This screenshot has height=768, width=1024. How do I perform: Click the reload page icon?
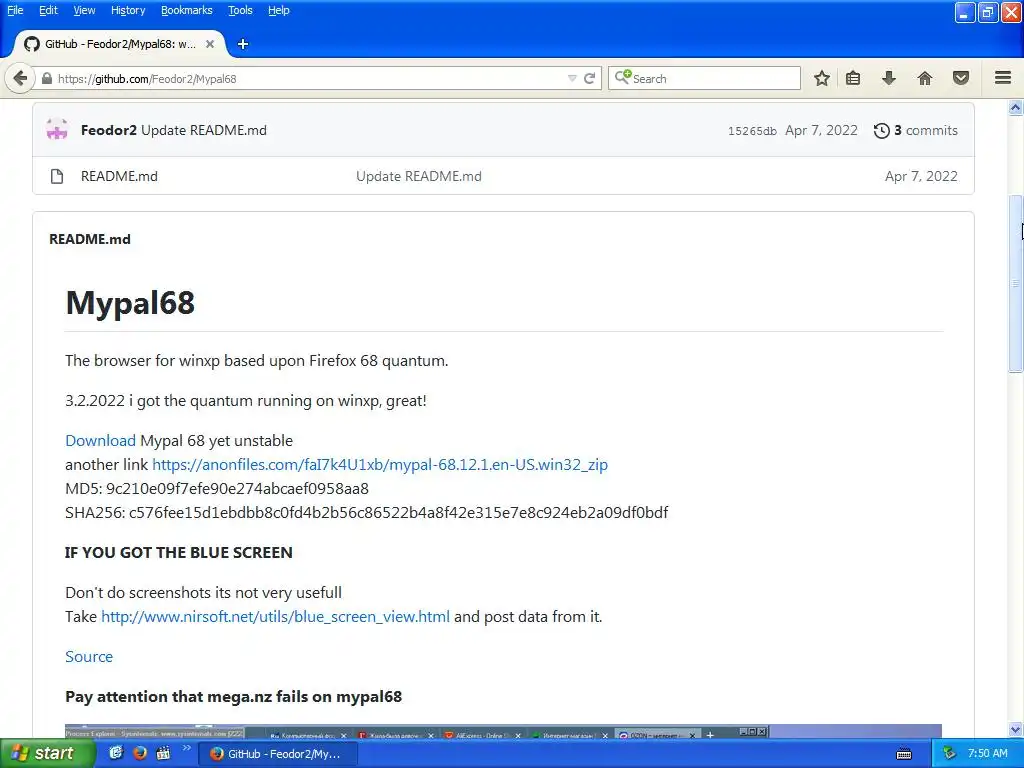point(589,78)
